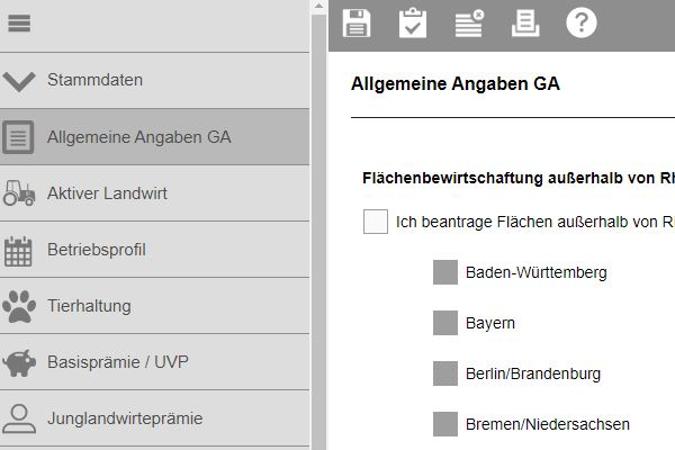Open the Betriebsprofil menu entry
Viewport: 675px width, 450px height.
click(155, 250)
